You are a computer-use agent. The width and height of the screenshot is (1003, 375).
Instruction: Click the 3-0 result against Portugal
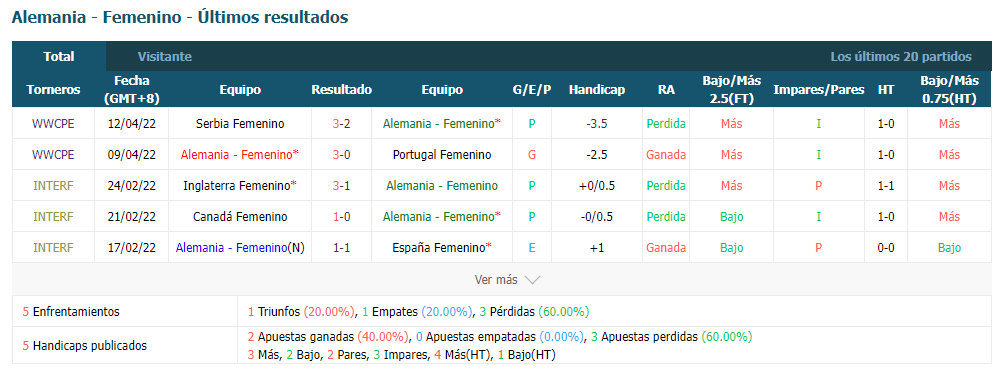pos(342,154)
